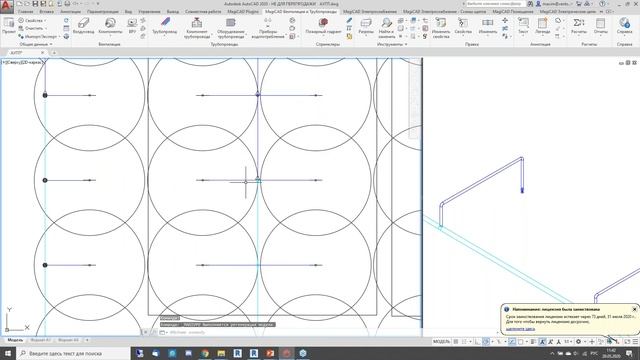Toggle clean screen in status bar
Image resolution: width=640 pixels, height=360 pixels.
tap(627, 342)
